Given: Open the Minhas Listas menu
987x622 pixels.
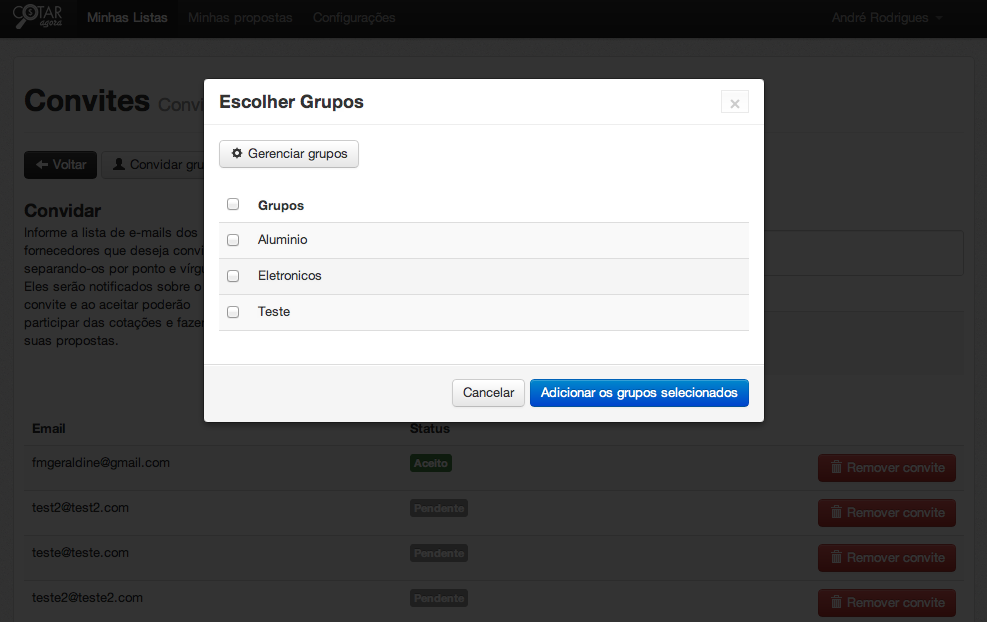Looking at the screenshot, I should click(127, 18).
